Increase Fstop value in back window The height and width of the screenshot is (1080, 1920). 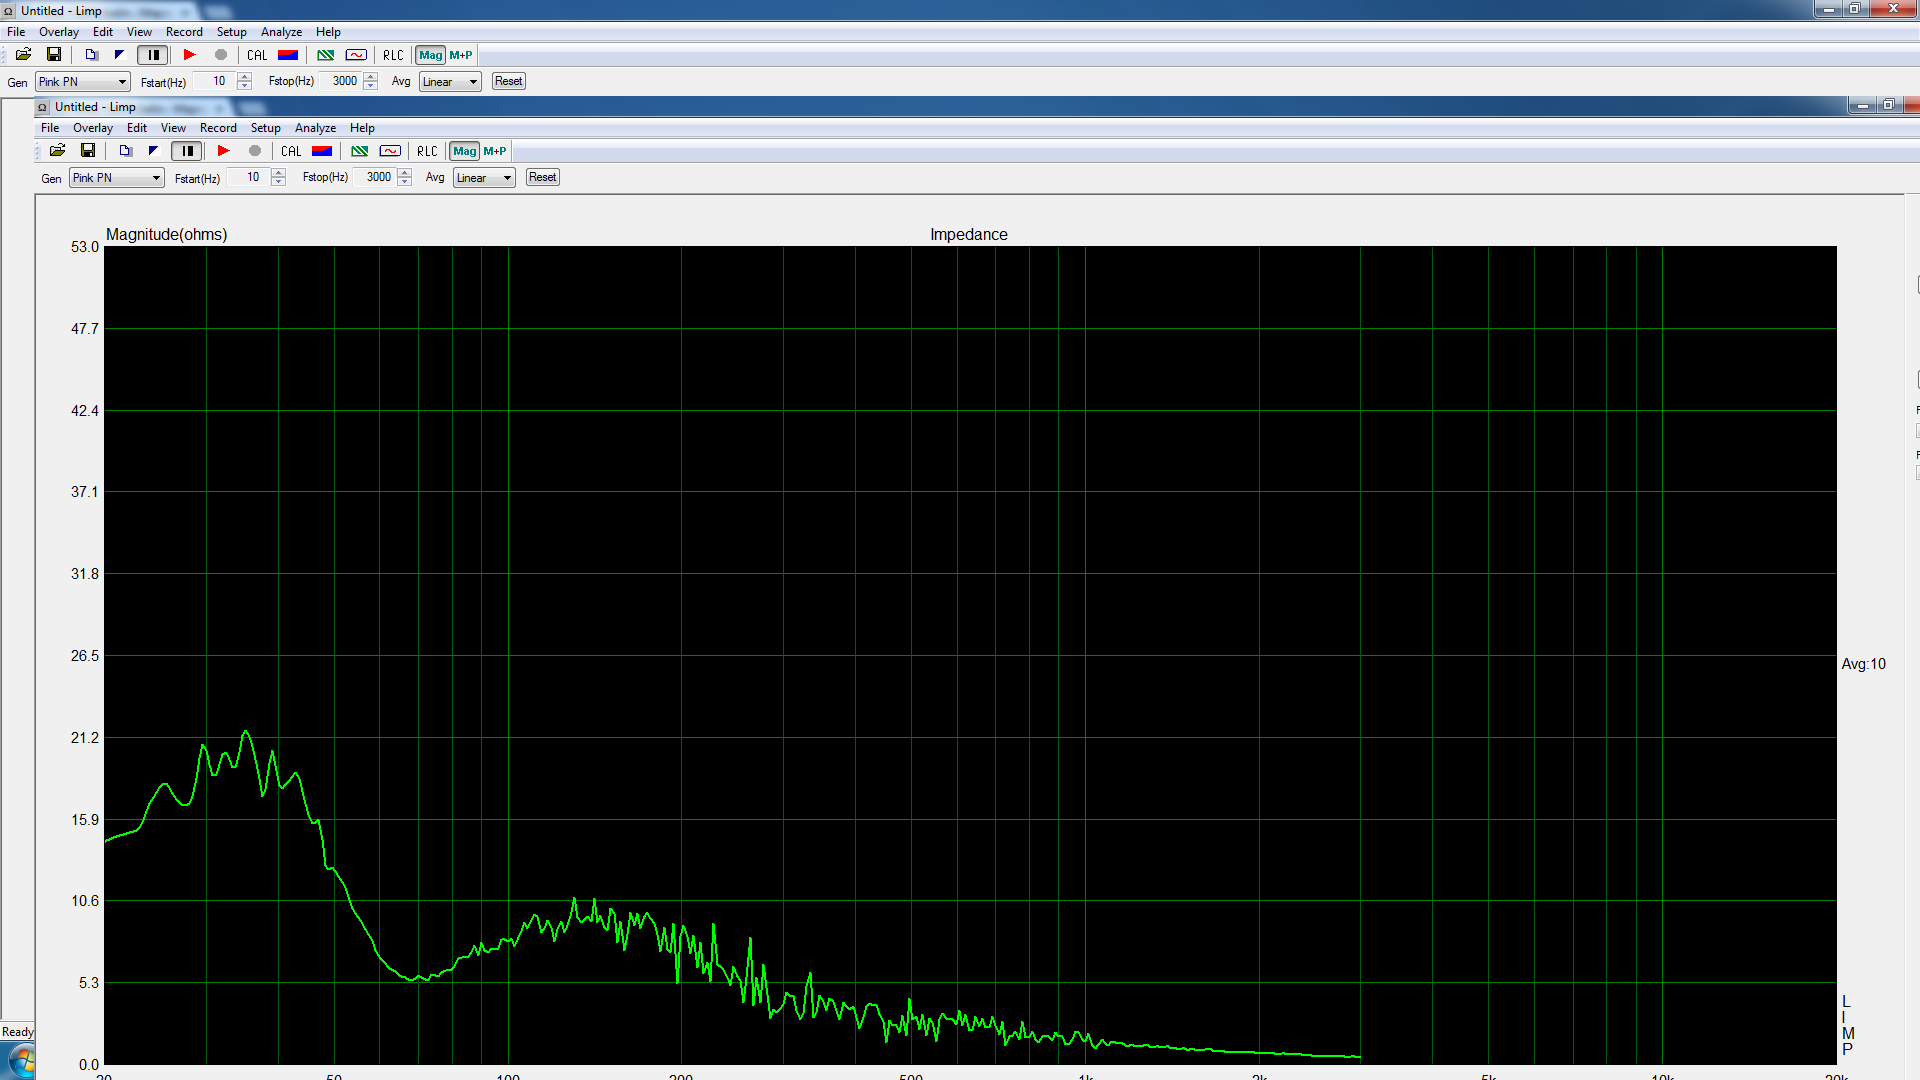[x=371, y=77]
